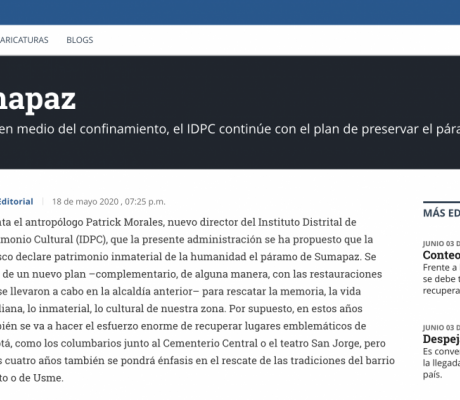Viewport: 460px width, 400px height.
Task: Click the text 'Patrick Morales' in article
Action: [x=125, y=222]
